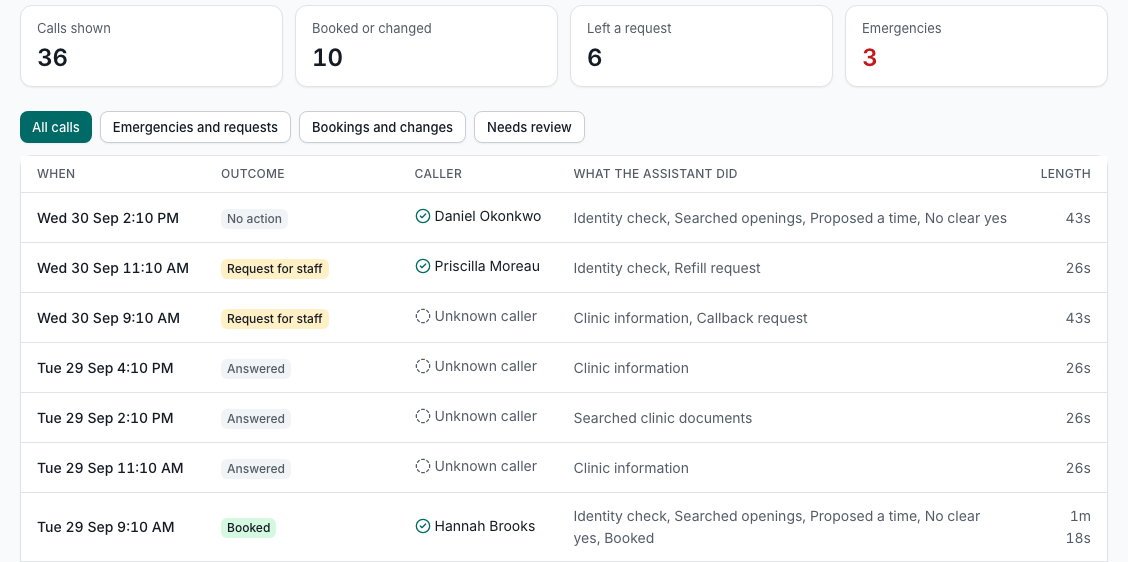
Task: Click the Booked outcome badge
Action: point(248,527)
